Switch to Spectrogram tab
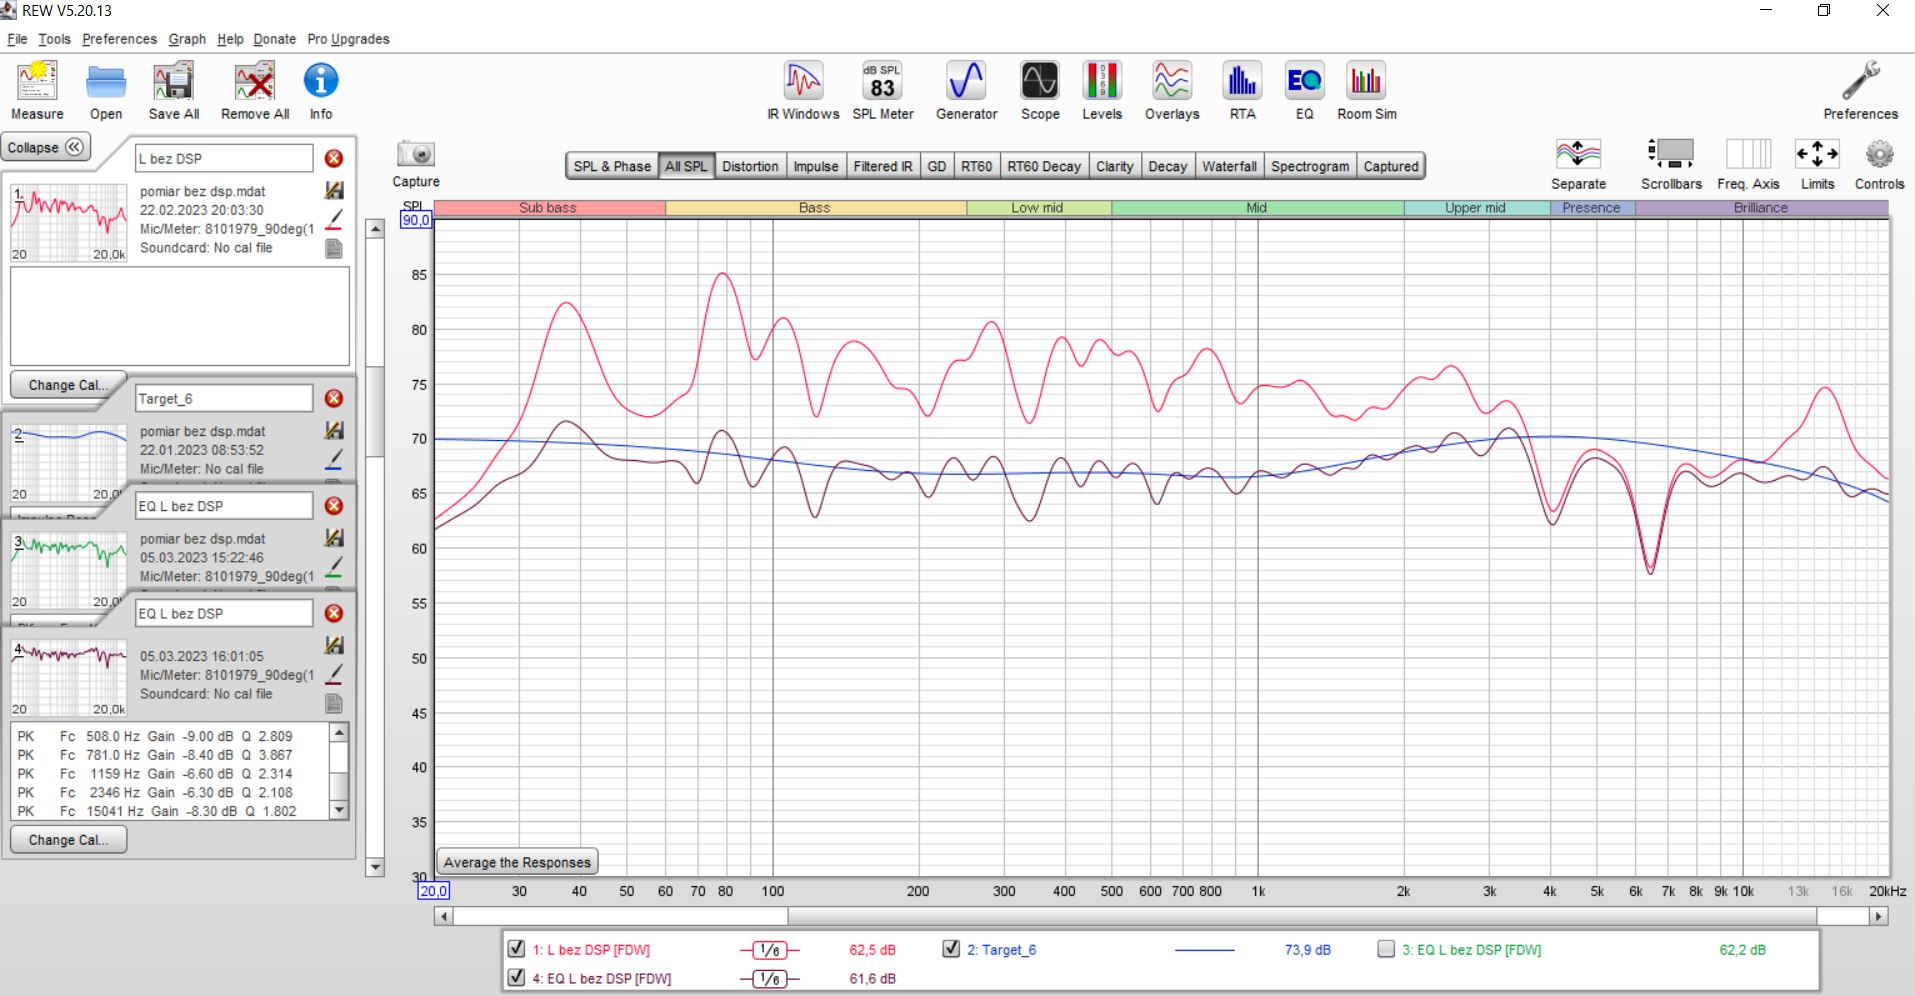 click(1310, 166)
